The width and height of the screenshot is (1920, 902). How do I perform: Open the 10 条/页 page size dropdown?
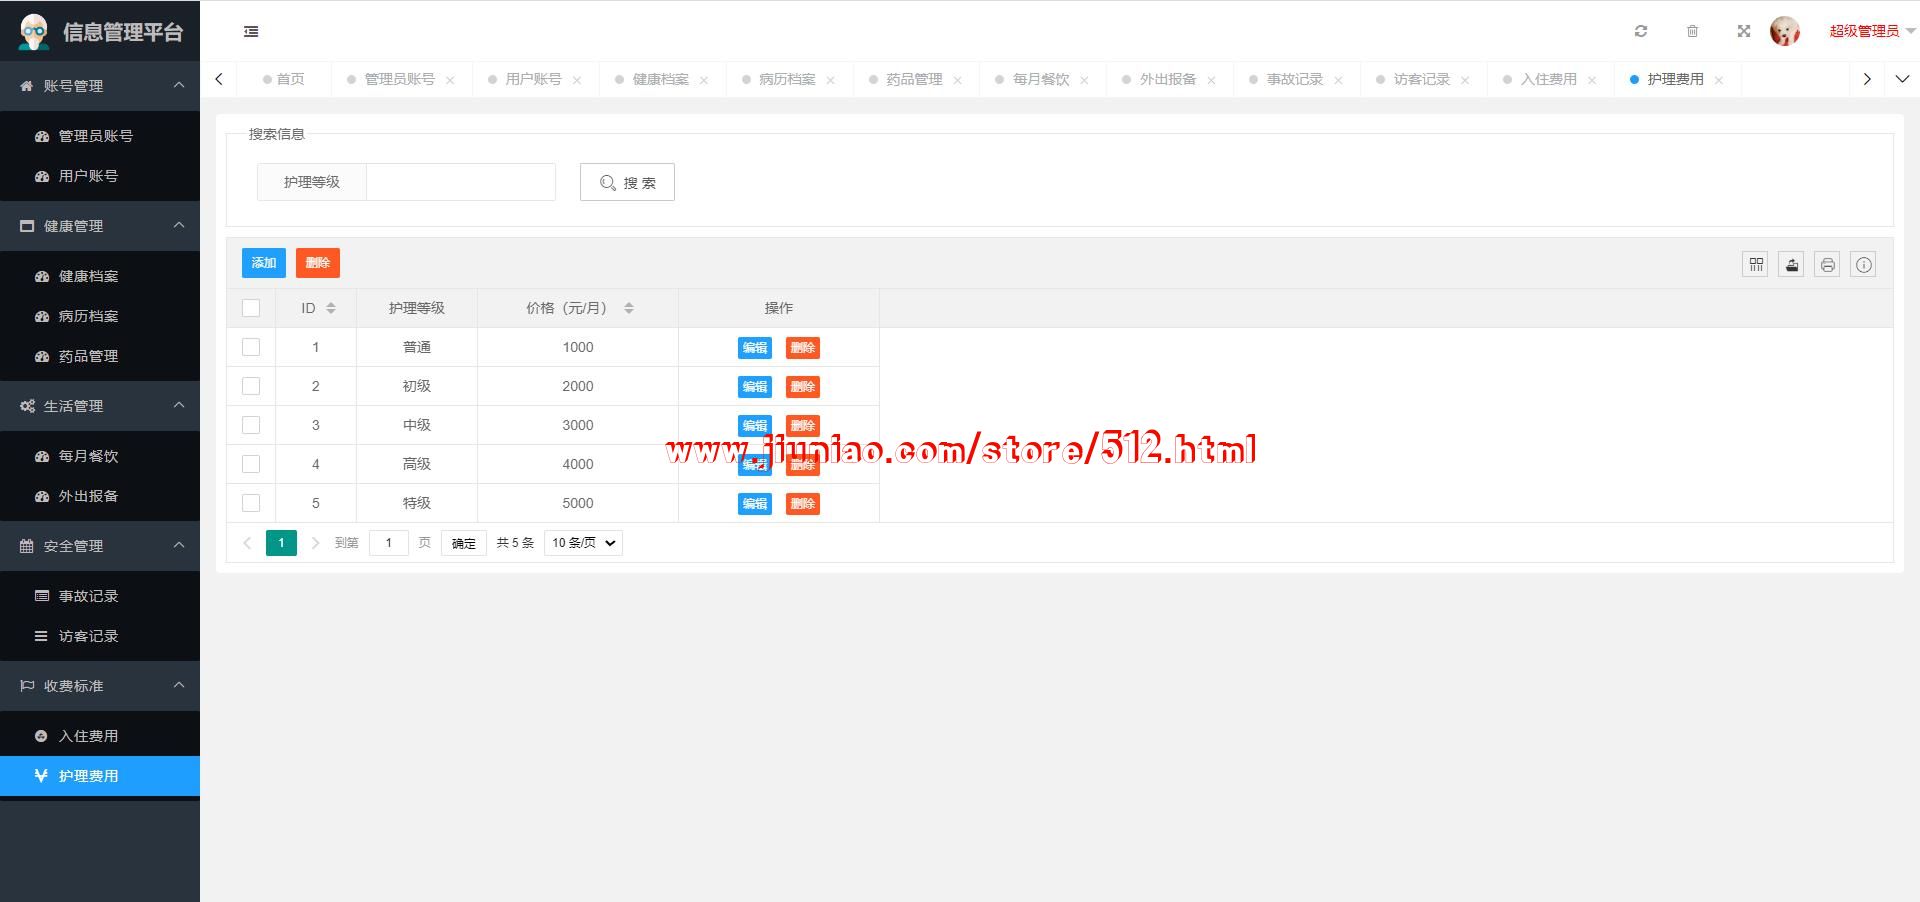click(584, 543)
